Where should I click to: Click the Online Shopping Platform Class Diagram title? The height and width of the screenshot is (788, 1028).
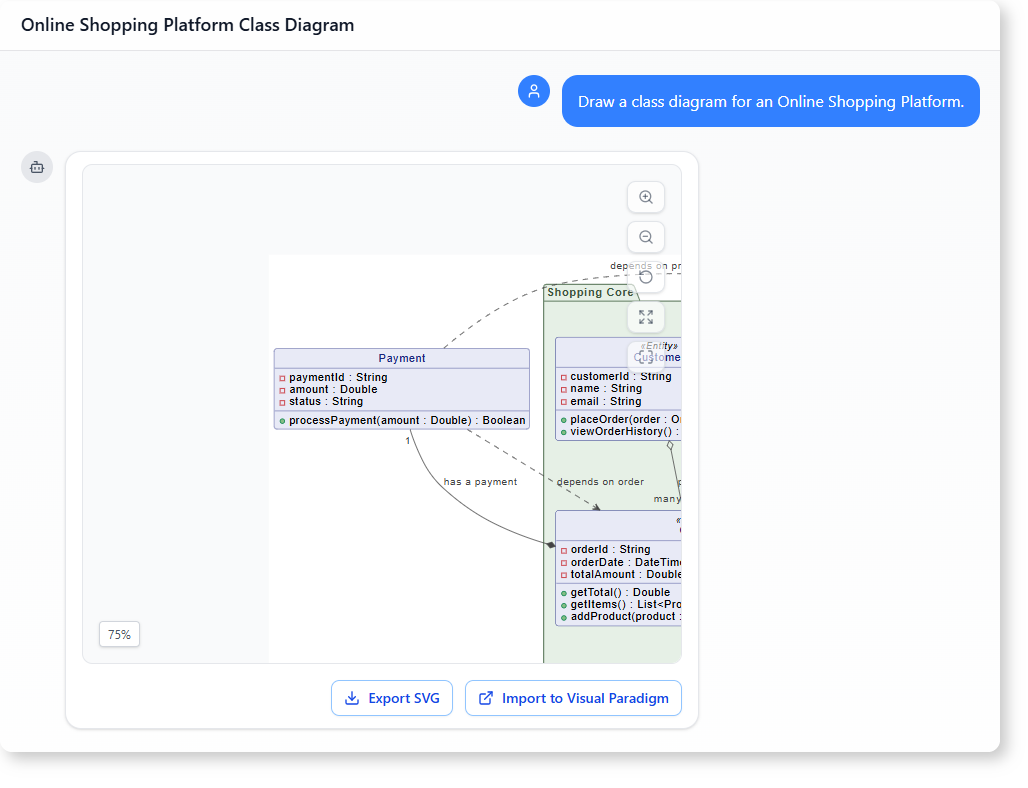tap(187, 25)
